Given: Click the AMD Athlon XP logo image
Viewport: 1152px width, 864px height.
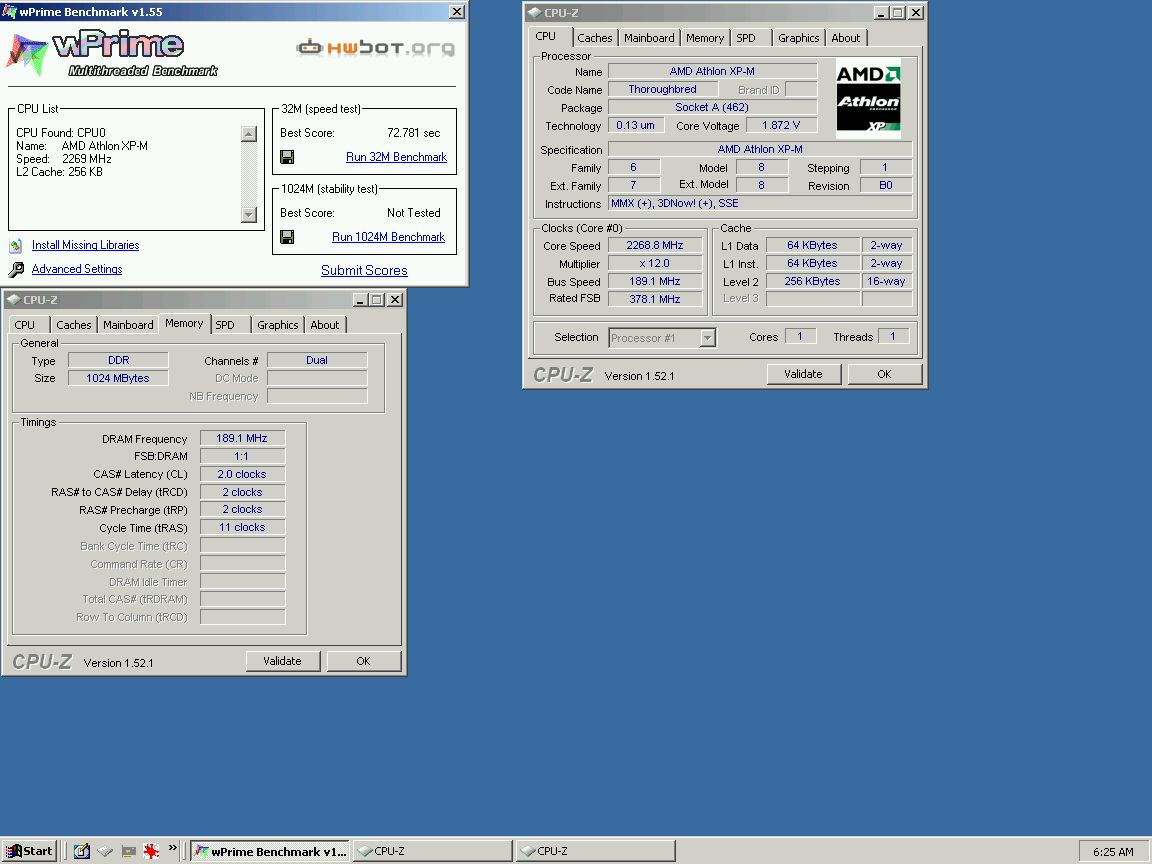Looking at the screenshot, I should point(868,98).
